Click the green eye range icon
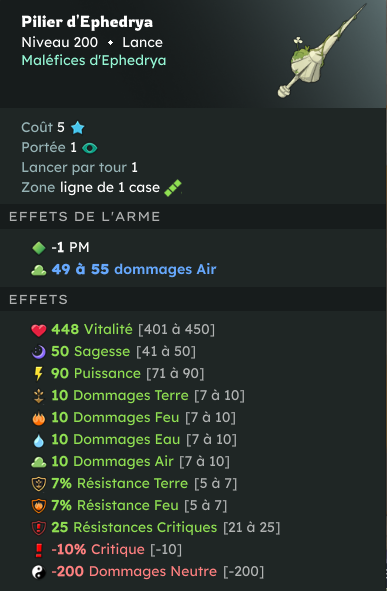This screenshot has width=387, height=591. pyautogui.click(x=89, y=148)
